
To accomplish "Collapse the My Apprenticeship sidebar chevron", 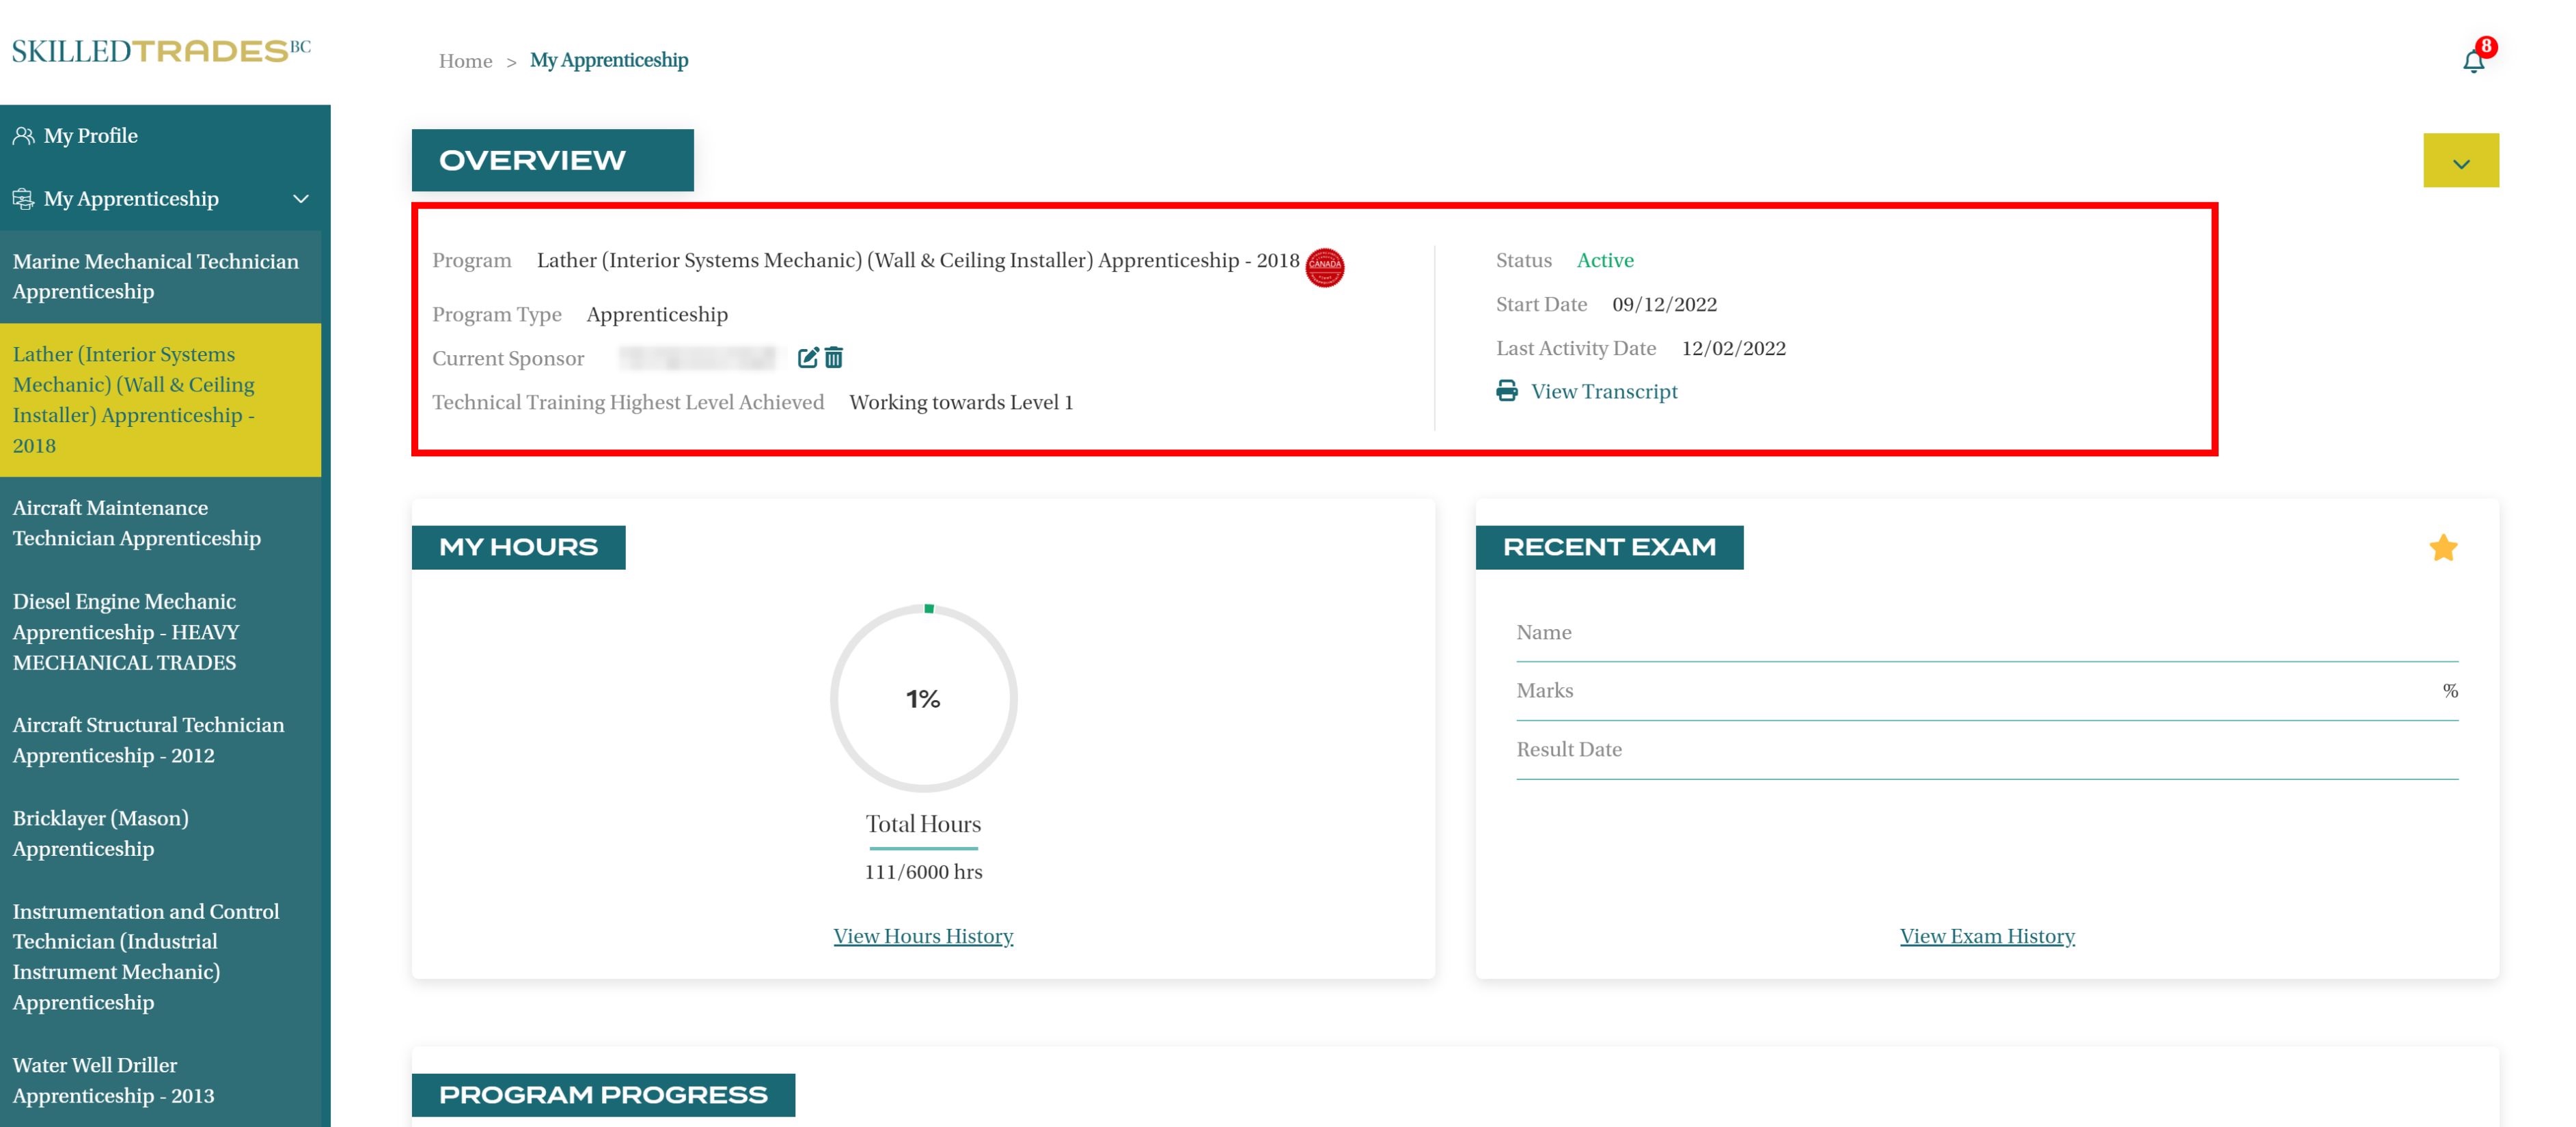I will (300, 199).
